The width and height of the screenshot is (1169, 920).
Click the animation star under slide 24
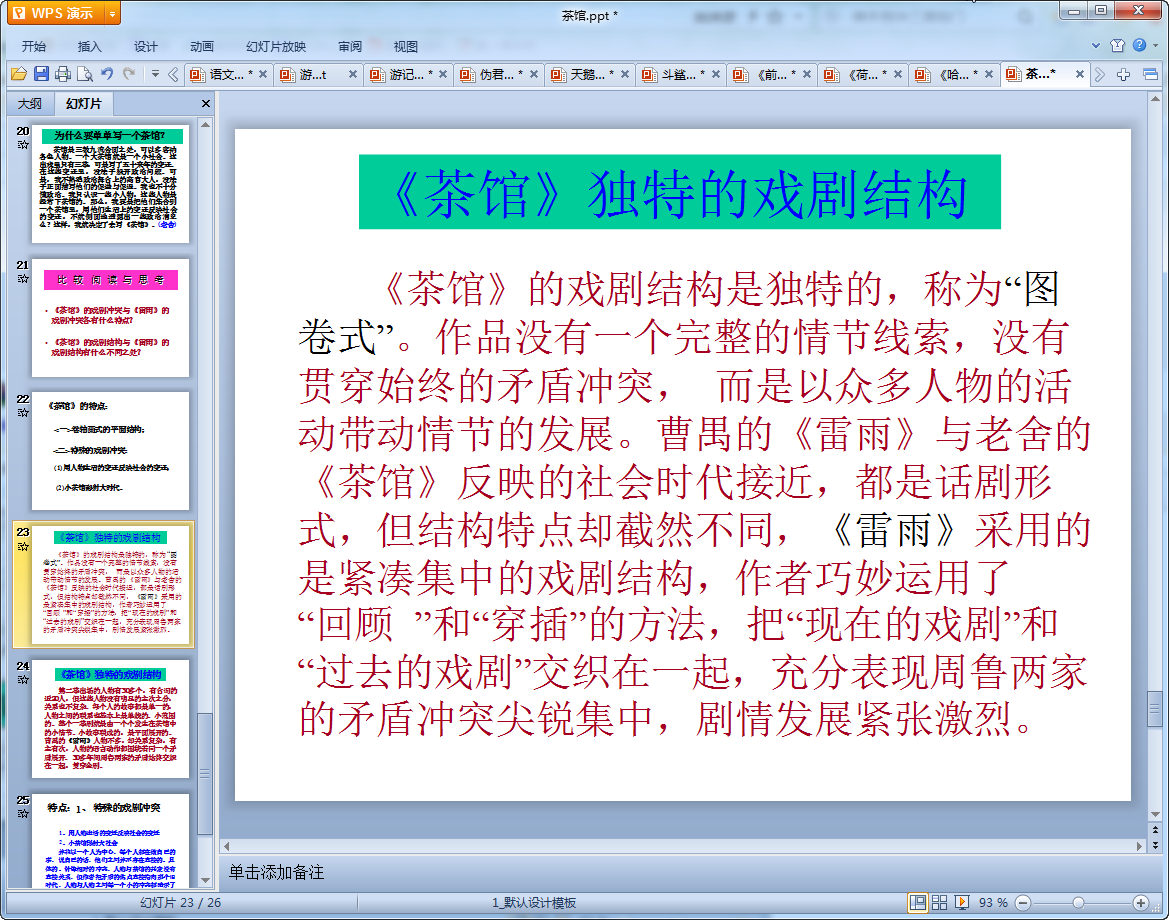click(x=23, y=680)
